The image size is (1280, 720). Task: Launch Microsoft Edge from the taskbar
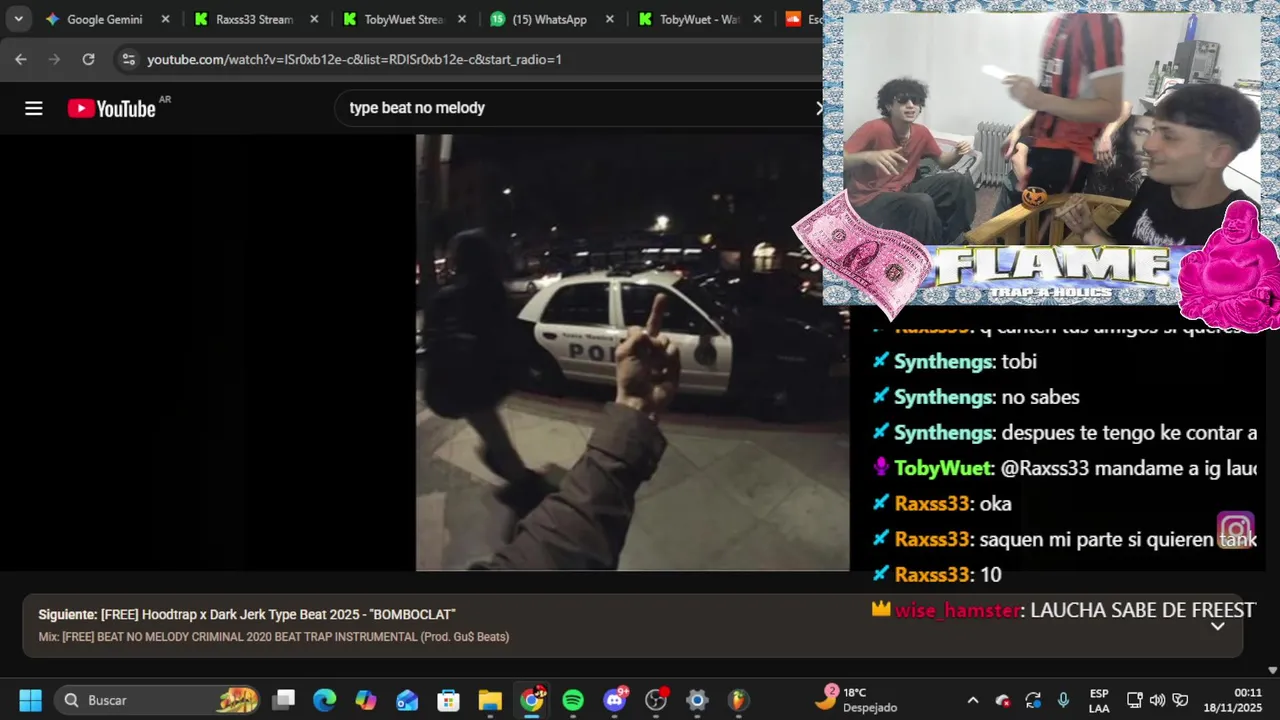click(325, 700)
